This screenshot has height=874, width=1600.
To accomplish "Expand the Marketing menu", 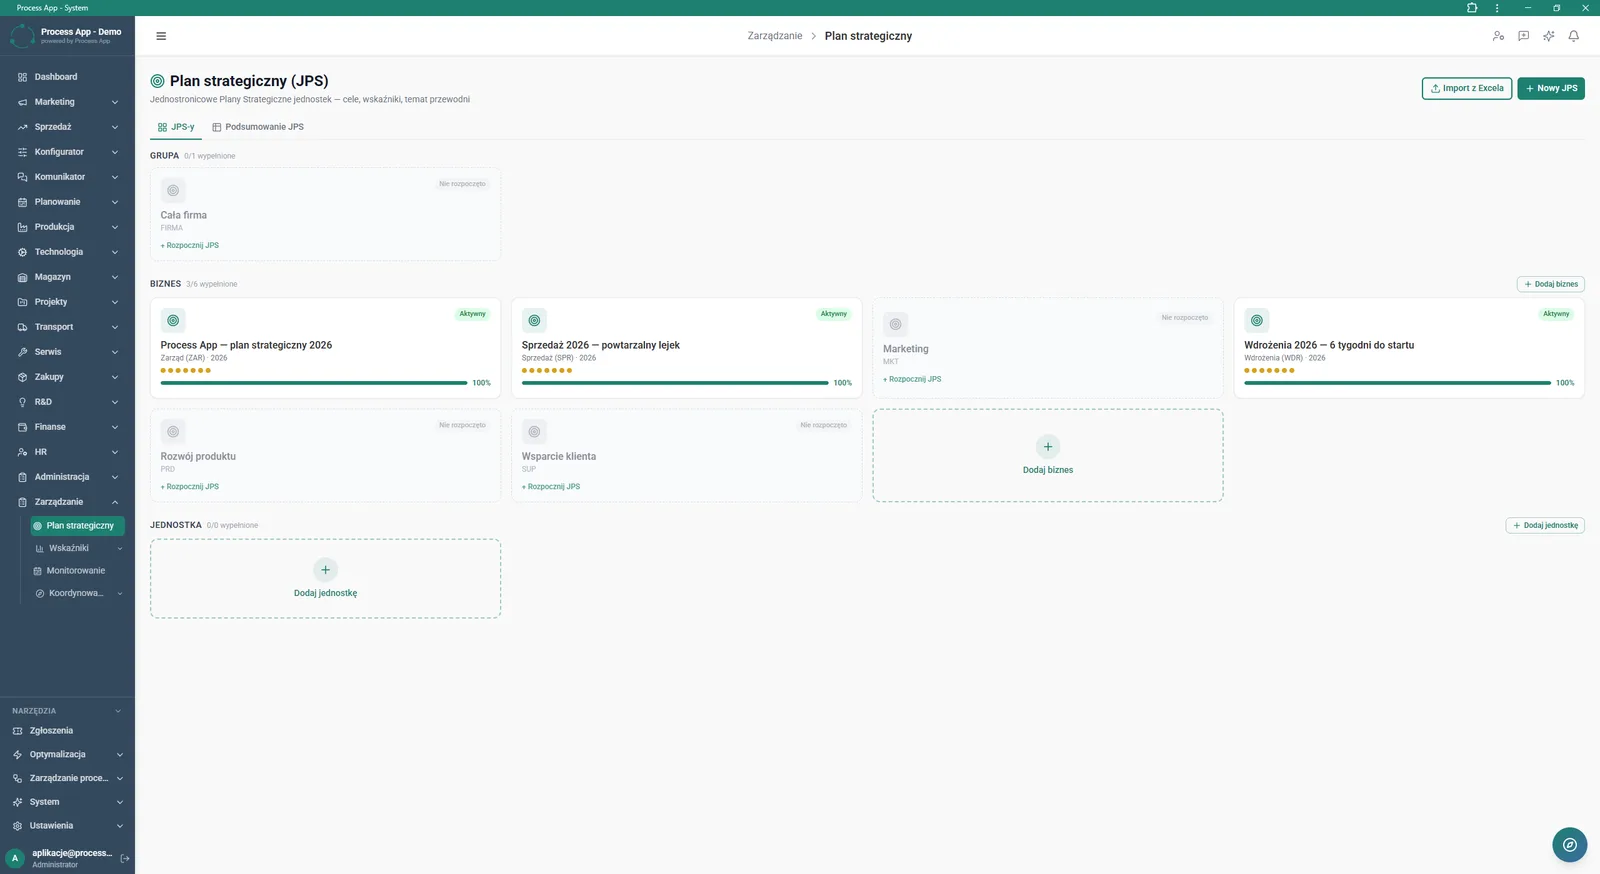I will [67, 102].
